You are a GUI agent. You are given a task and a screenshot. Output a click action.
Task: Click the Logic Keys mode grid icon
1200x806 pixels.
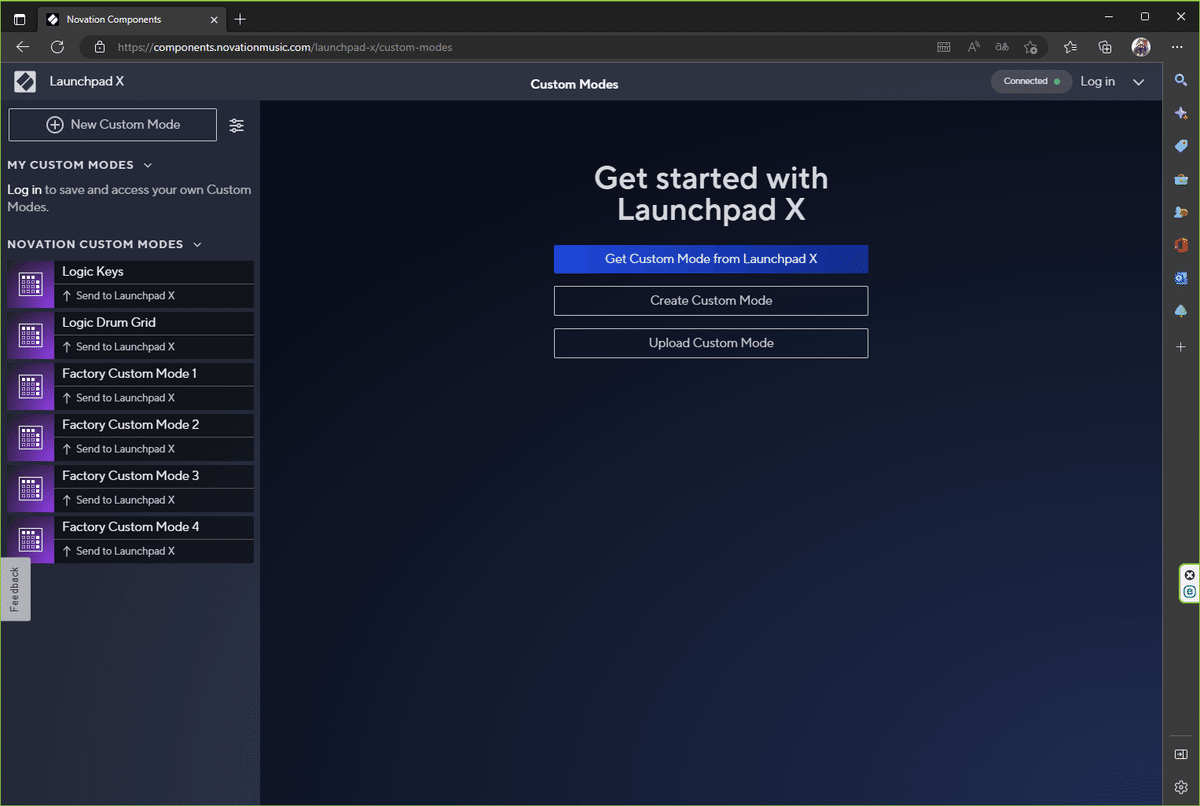coord(31,284)
